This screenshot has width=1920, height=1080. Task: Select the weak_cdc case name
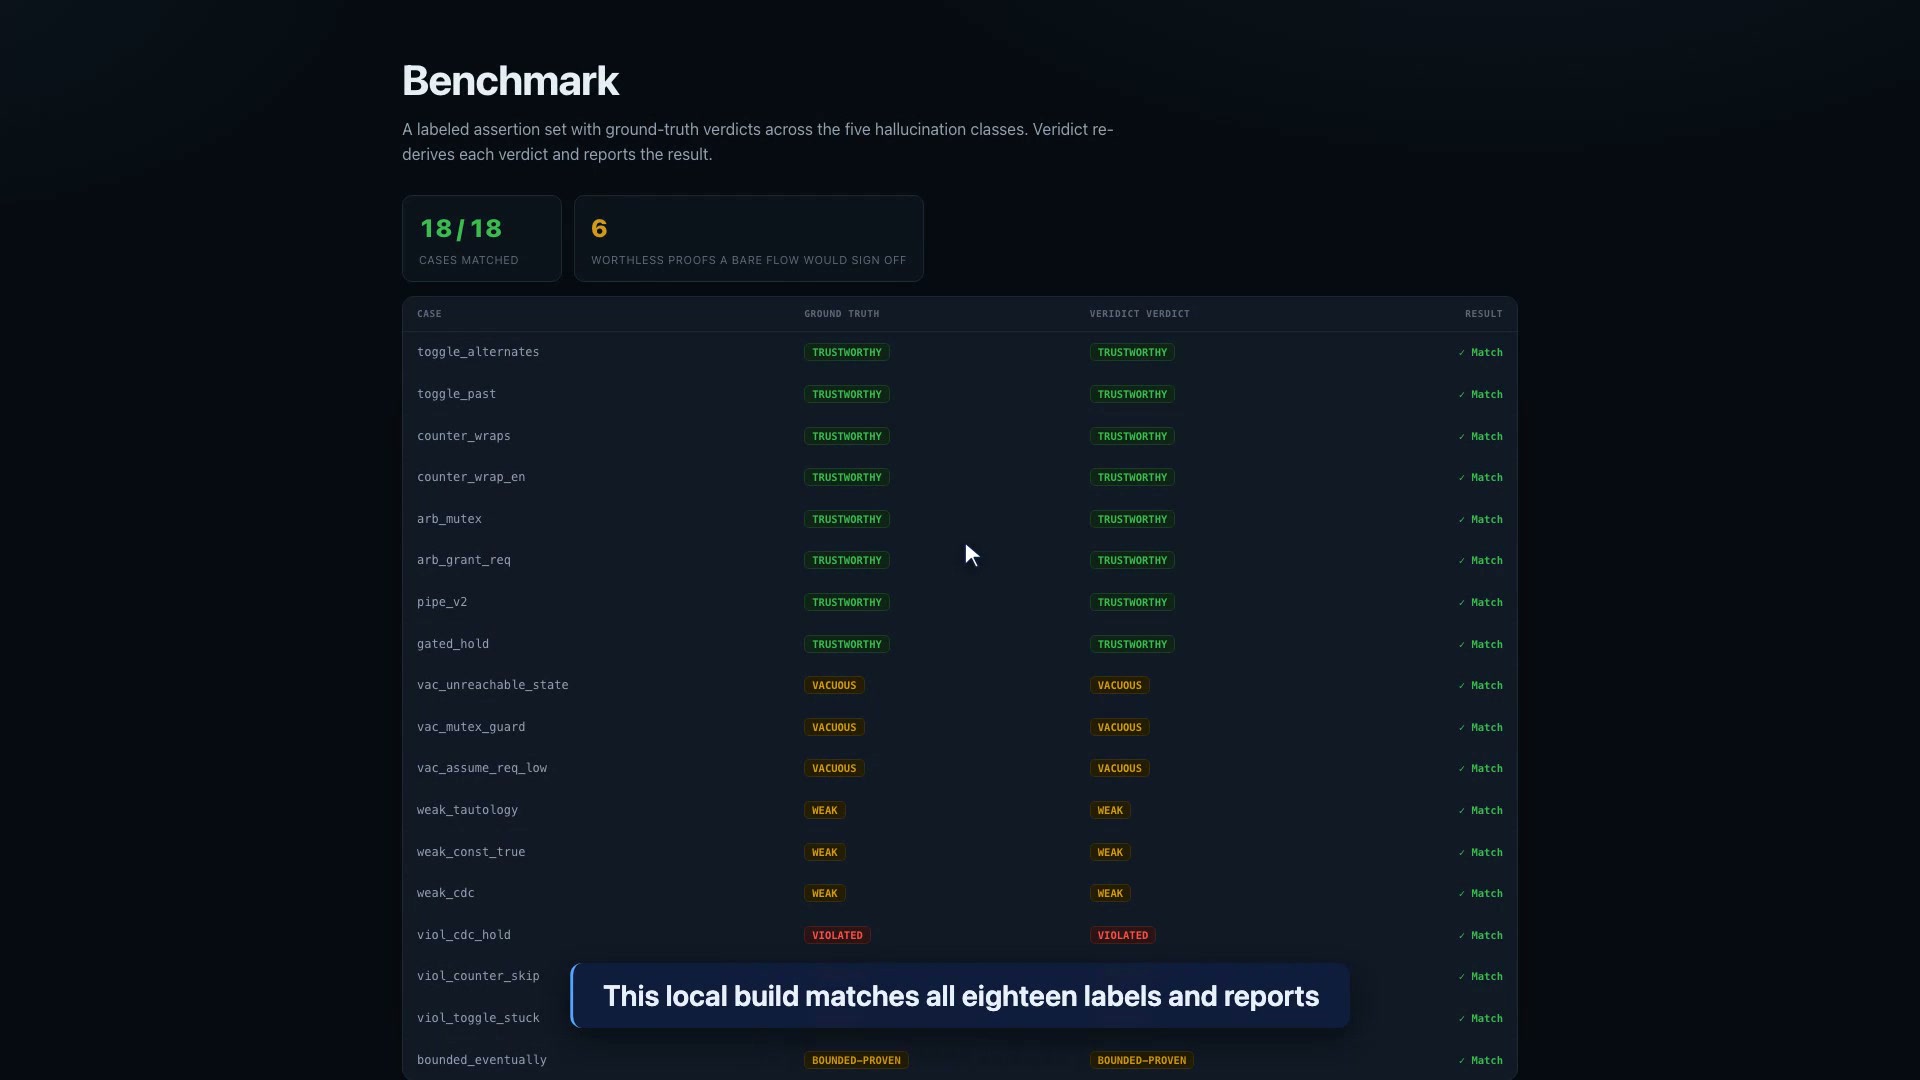(x=446, y=893)
